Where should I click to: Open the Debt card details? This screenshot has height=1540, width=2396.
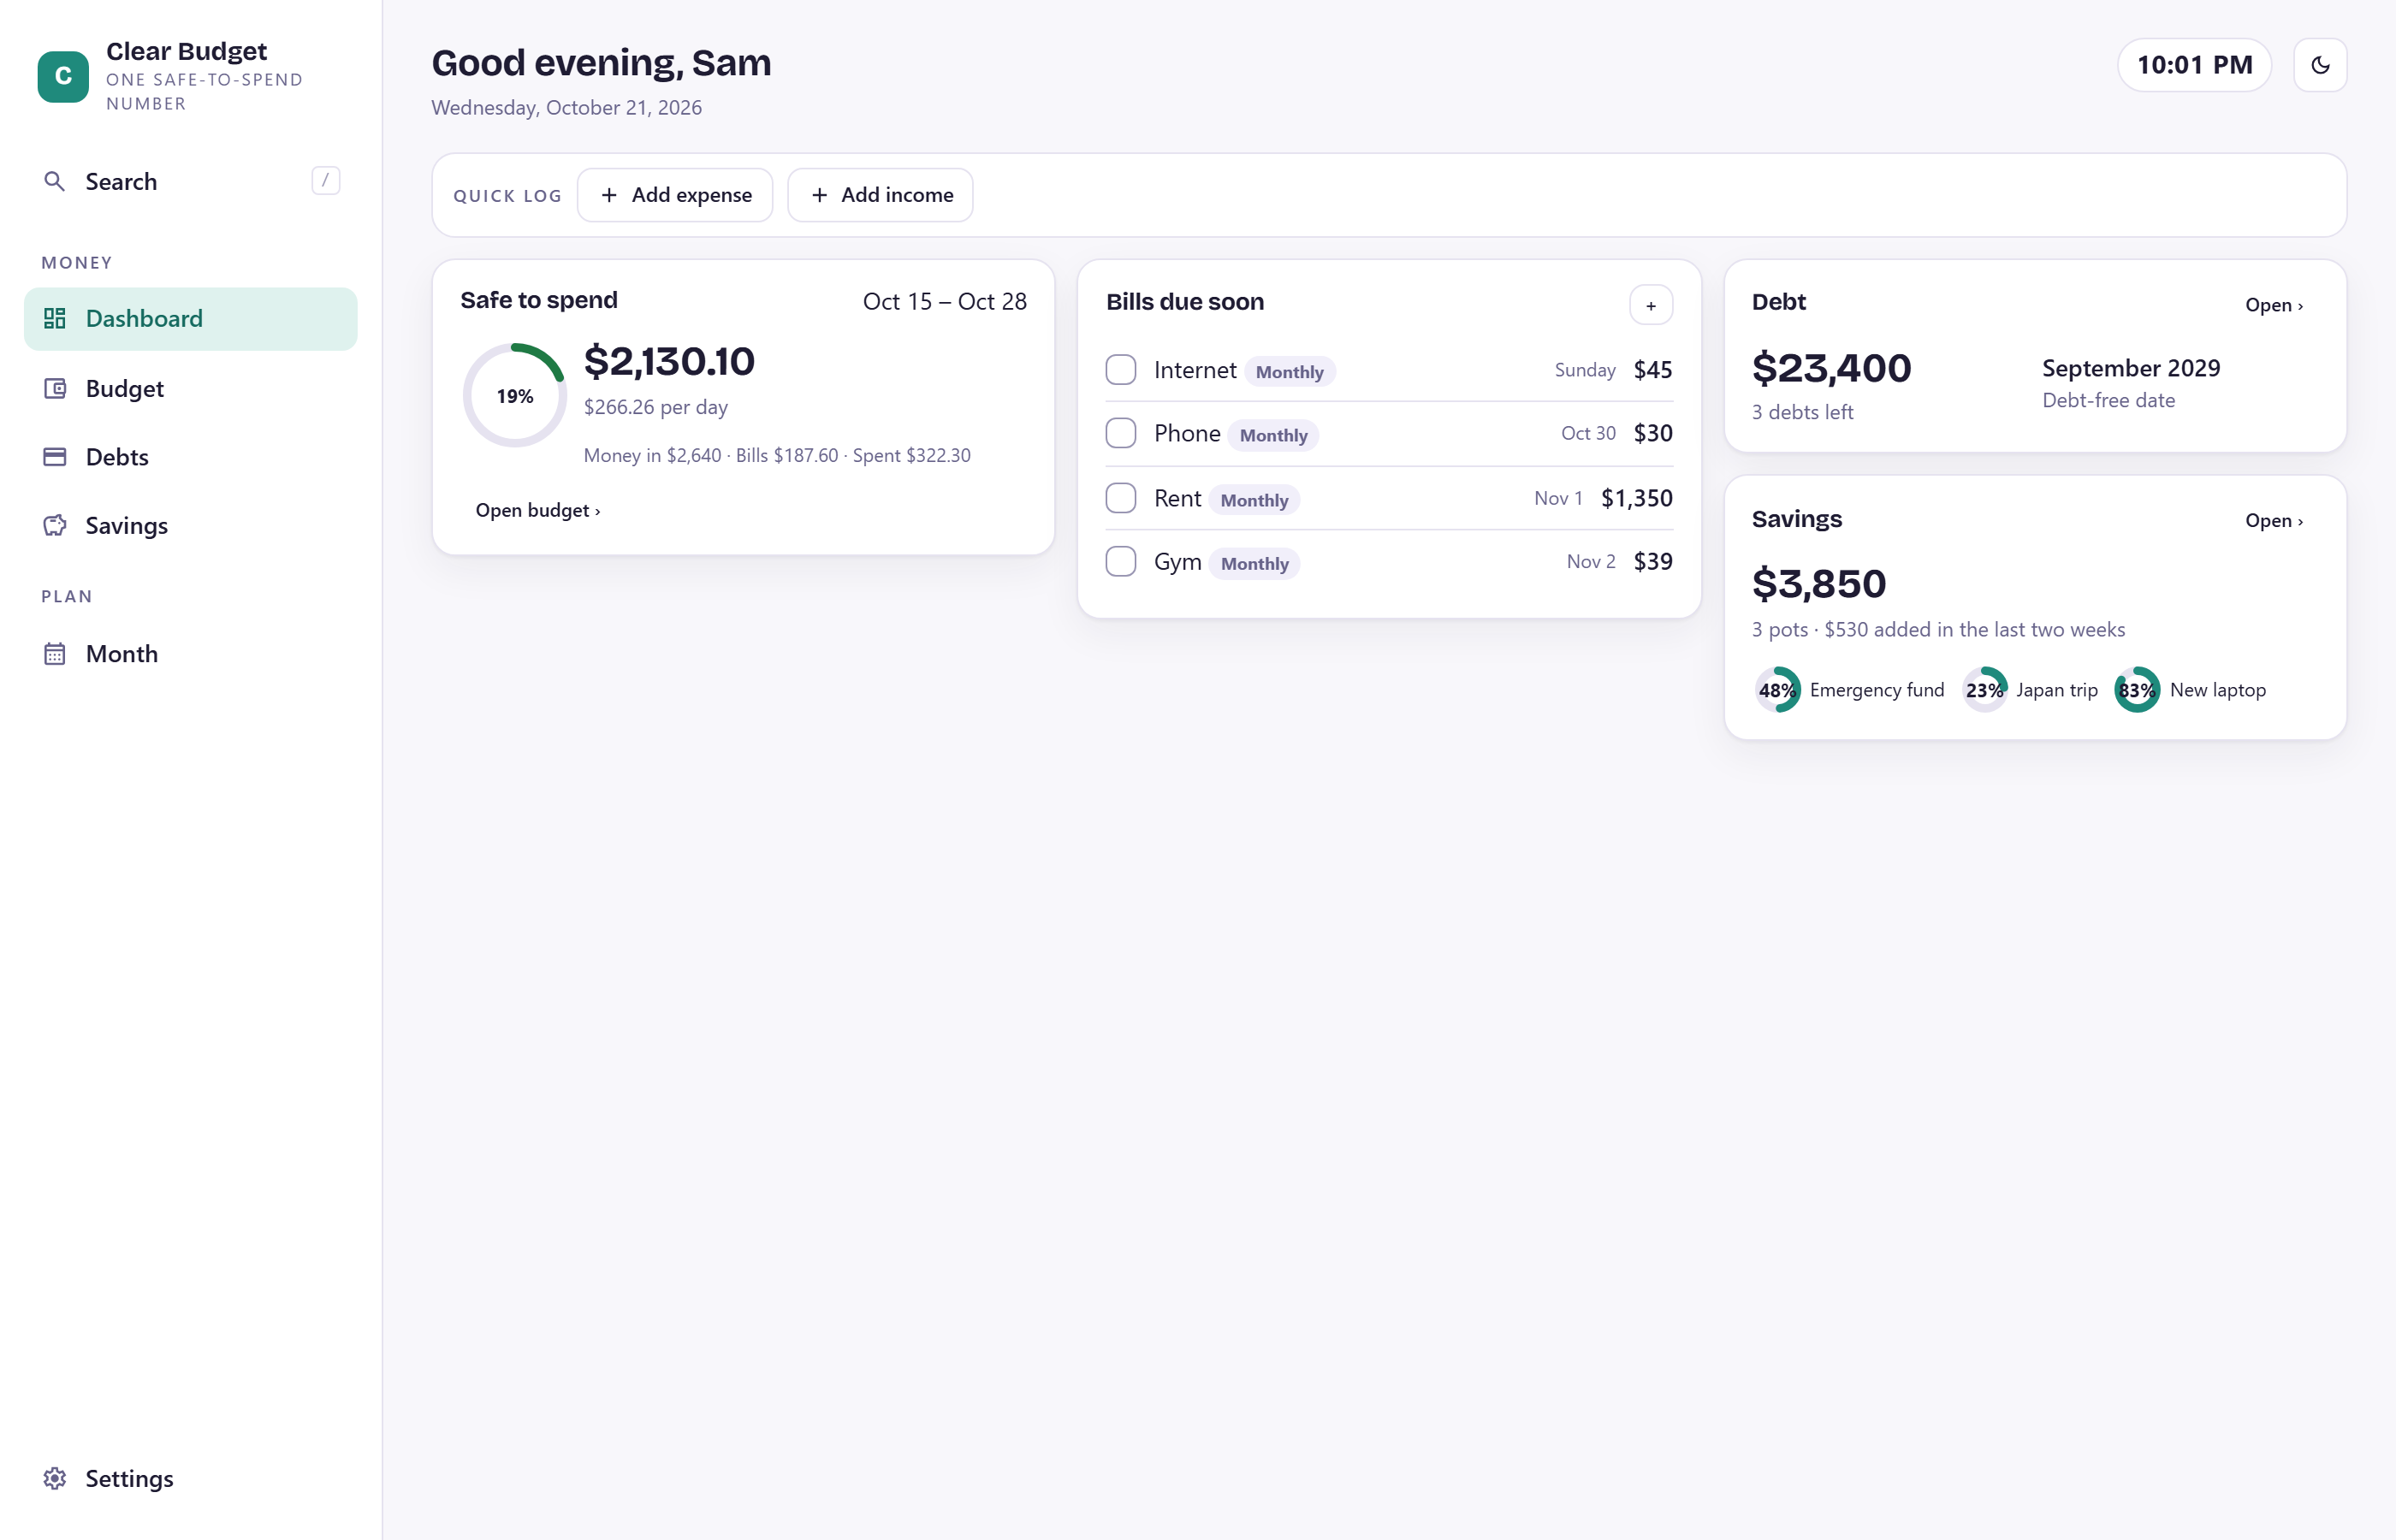[x=2274, y=305]
